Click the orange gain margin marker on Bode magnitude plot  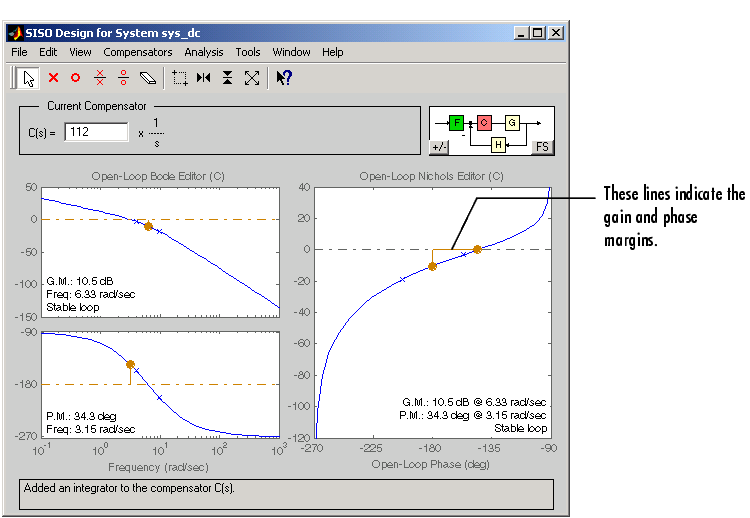148,226
